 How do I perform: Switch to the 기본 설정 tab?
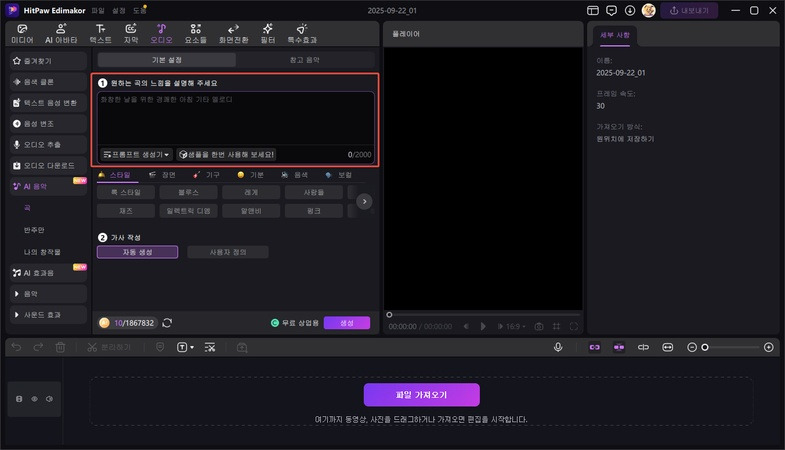point(167,60)
